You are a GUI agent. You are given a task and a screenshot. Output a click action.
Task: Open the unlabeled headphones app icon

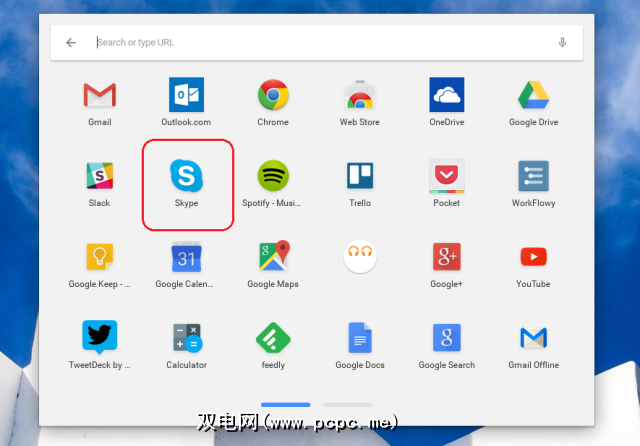[360, 257]
